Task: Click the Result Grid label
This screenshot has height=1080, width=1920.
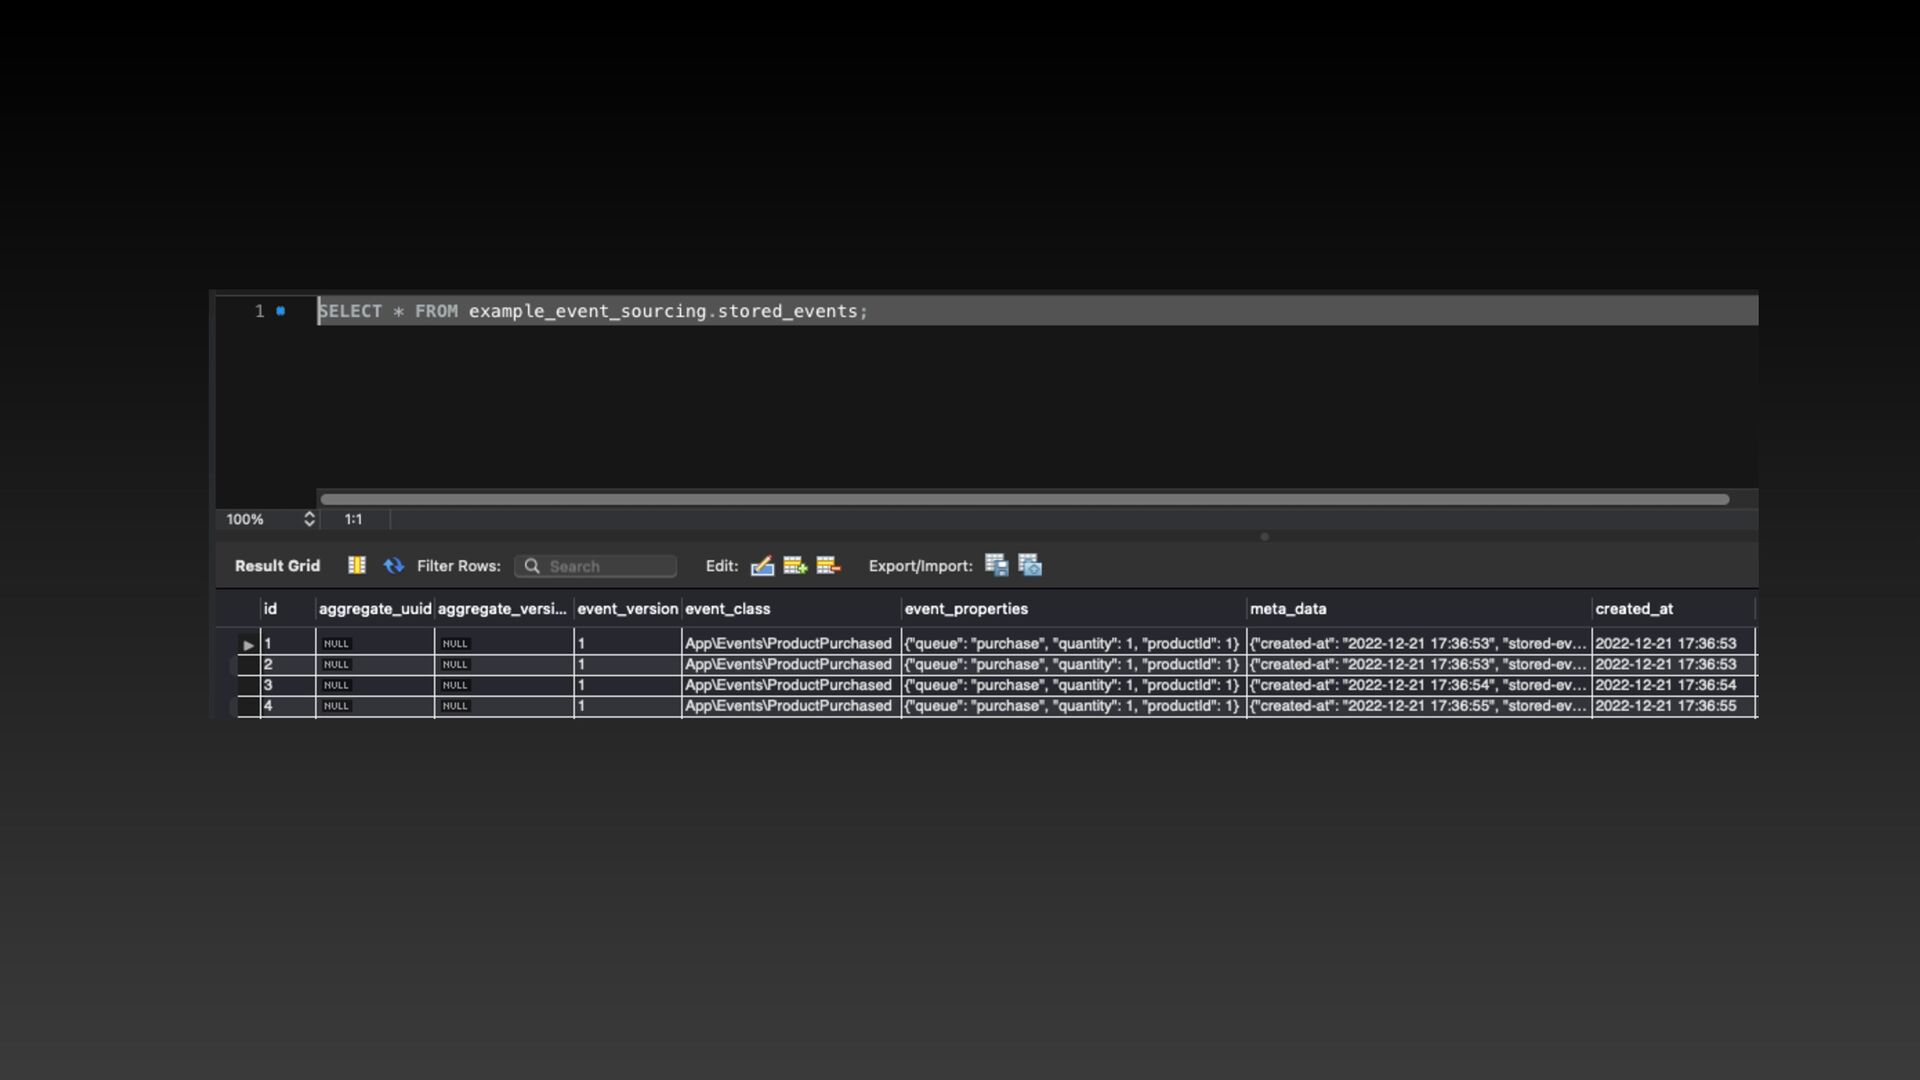Action: 277,566
